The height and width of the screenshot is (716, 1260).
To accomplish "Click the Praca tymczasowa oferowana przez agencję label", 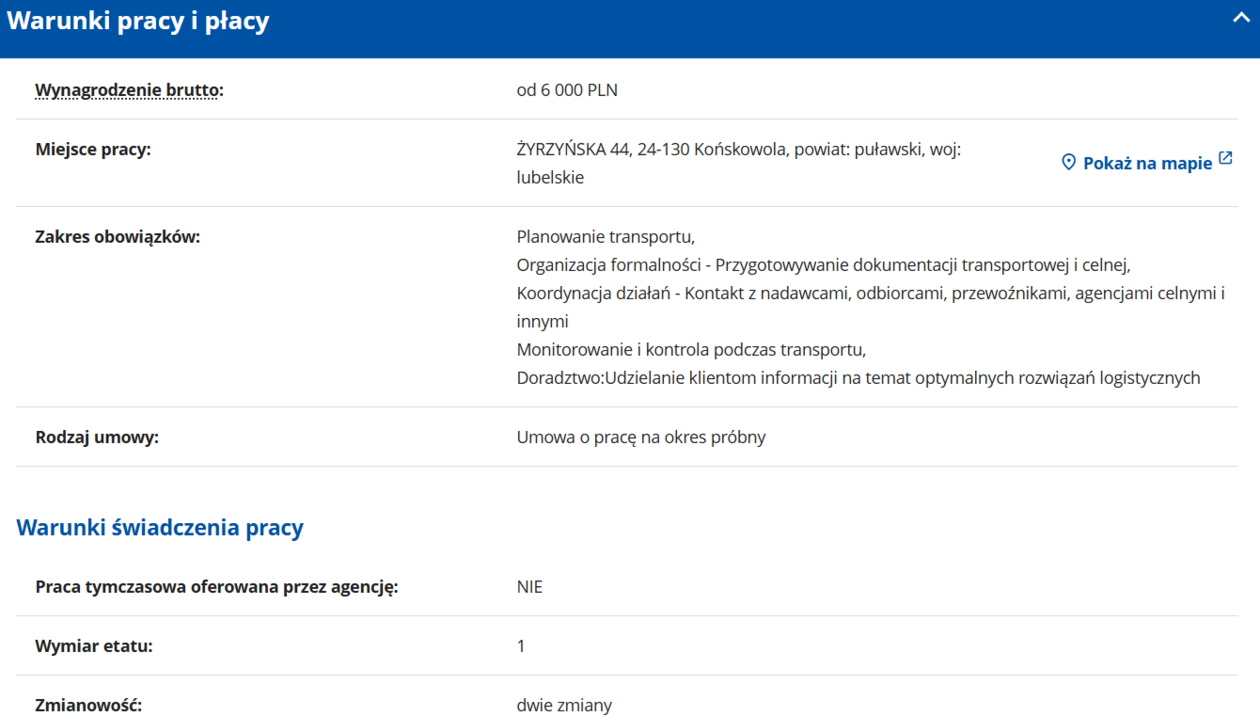I will tap(217, 587).
